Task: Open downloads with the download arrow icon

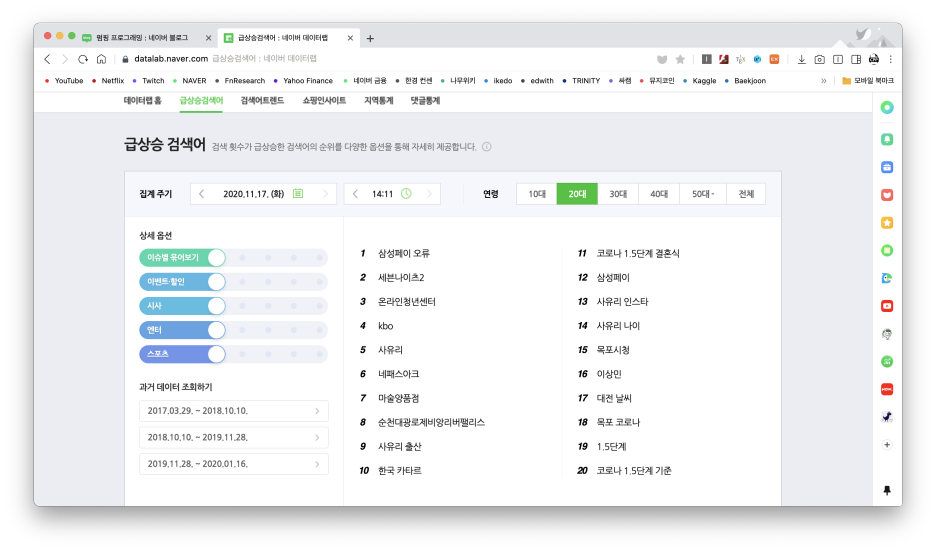Action: tap(802, 59)
